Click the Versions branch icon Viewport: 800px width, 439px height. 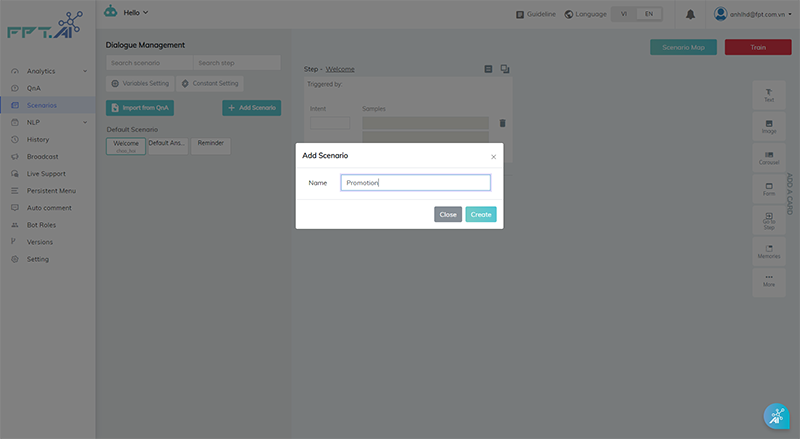click(x=14, y=241)
